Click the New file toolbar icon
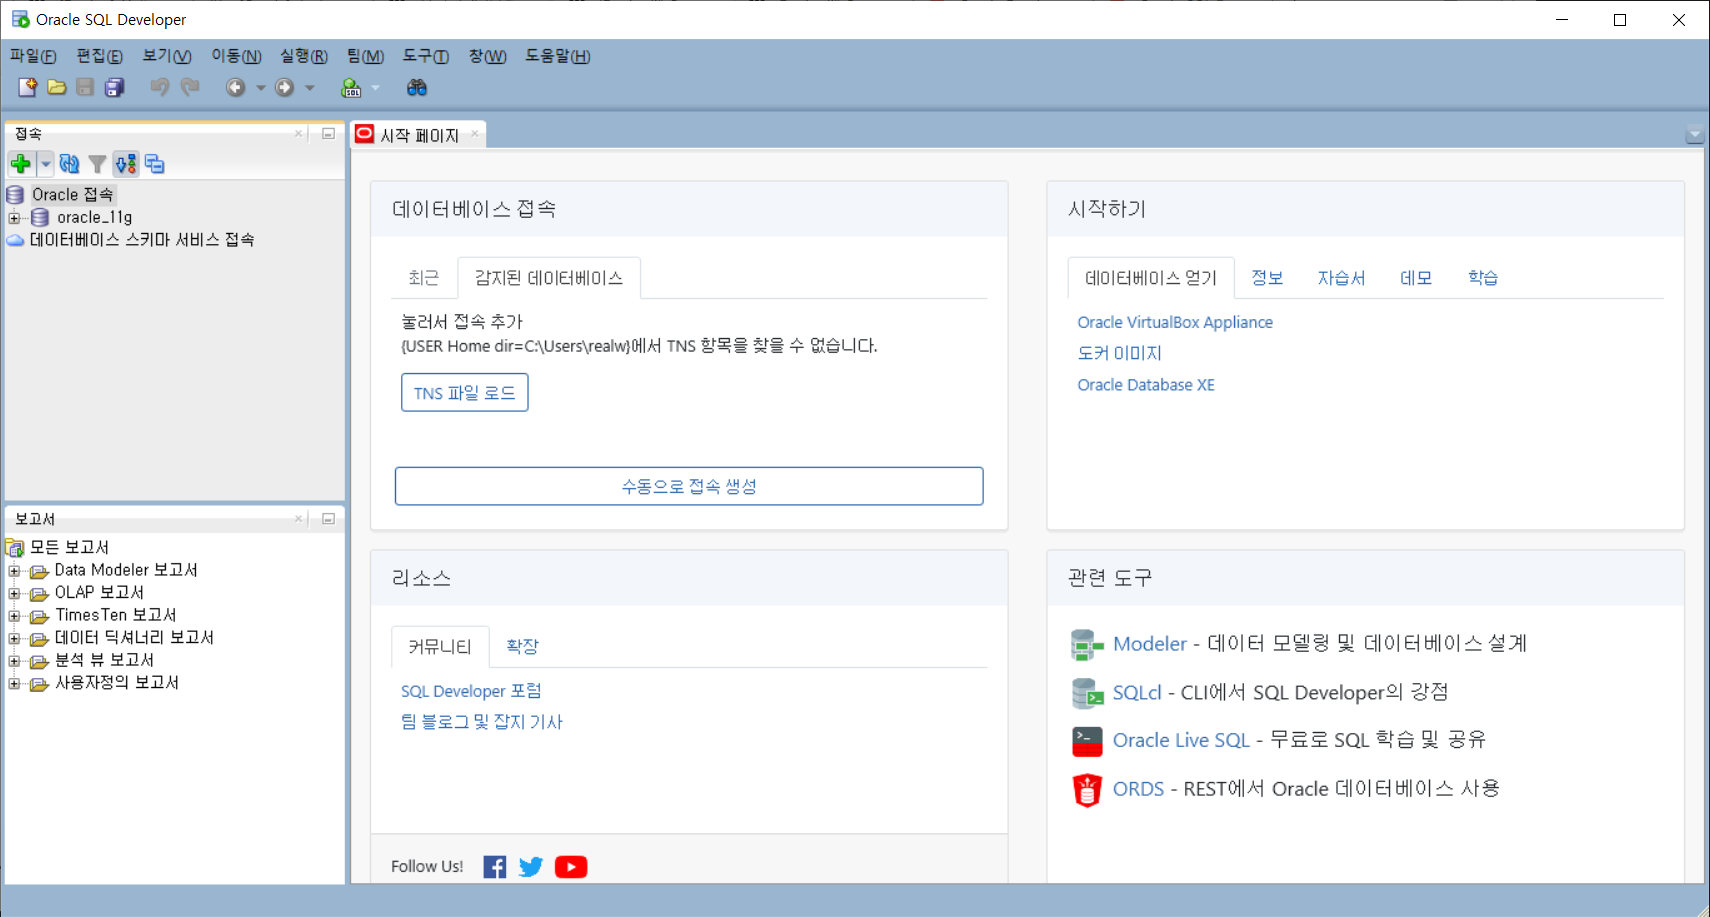Viewport: 1710px width, 917px height. click(28, 87)
